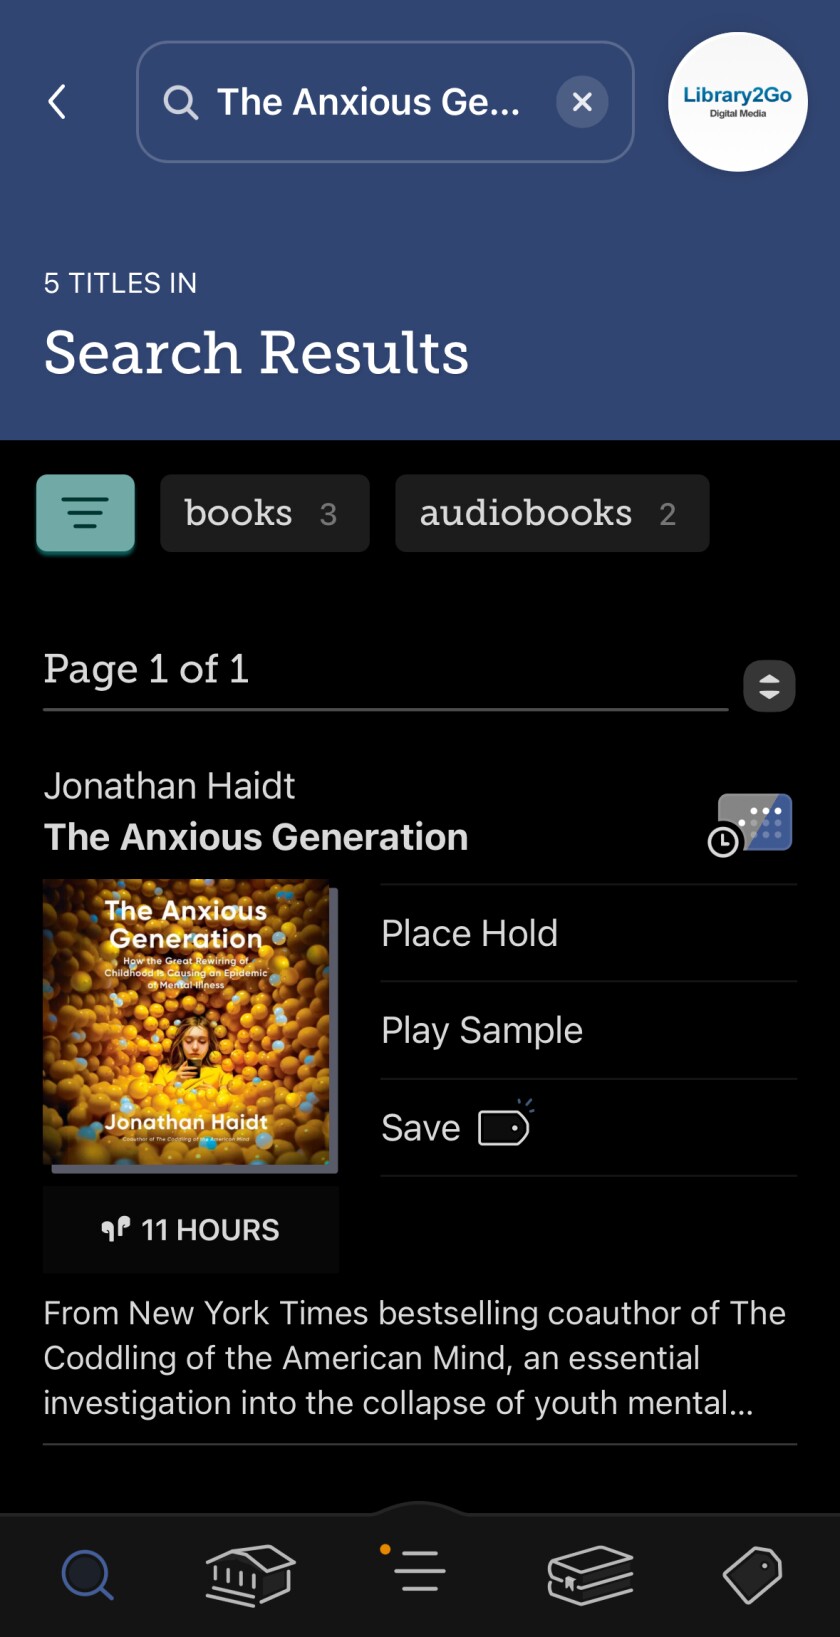The width and height of the screenshot is (840, 1637).
Task: Filter results by audiobooks
Action: (551, 513)
